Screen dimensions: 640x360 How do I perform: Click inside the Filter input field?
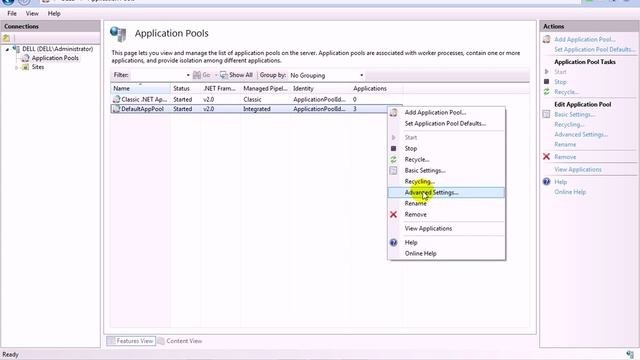click(x=157, y=75)
